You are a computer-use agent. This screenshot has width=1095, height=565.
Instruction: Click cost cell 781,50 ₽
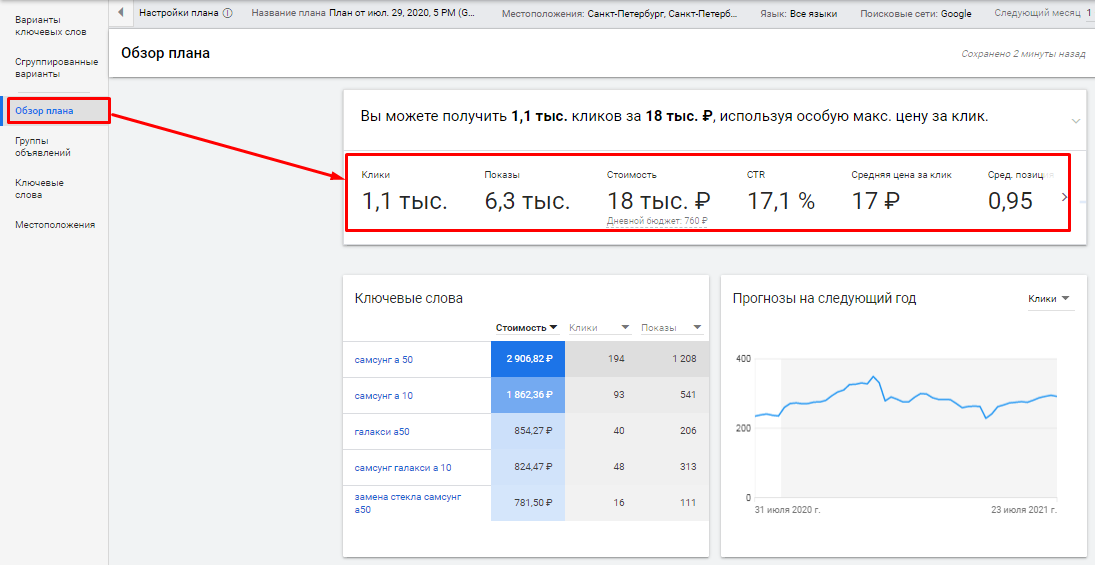coord(528,503)
